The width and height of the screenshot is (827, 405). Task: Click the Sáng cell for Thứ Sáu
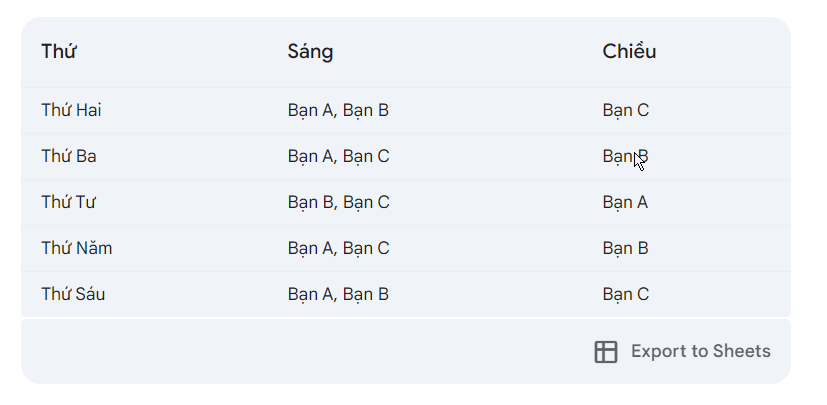coord(338,294)
